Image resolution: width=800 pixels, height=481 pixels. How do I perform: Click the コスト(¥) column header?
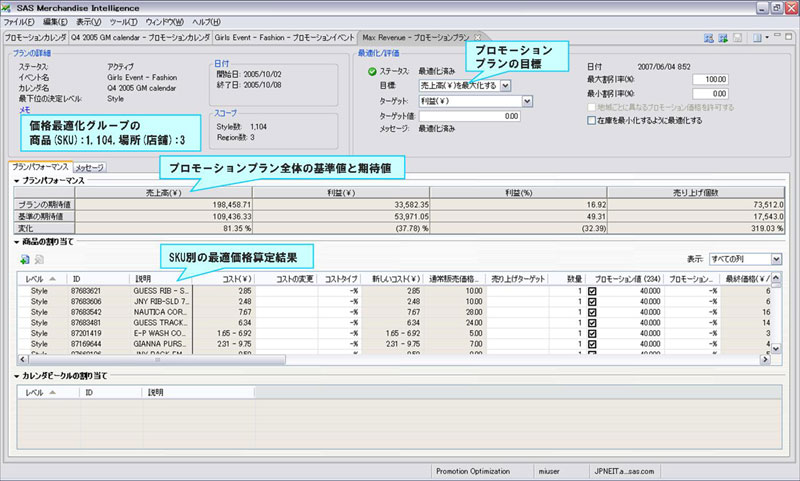(x=223, y=279)
